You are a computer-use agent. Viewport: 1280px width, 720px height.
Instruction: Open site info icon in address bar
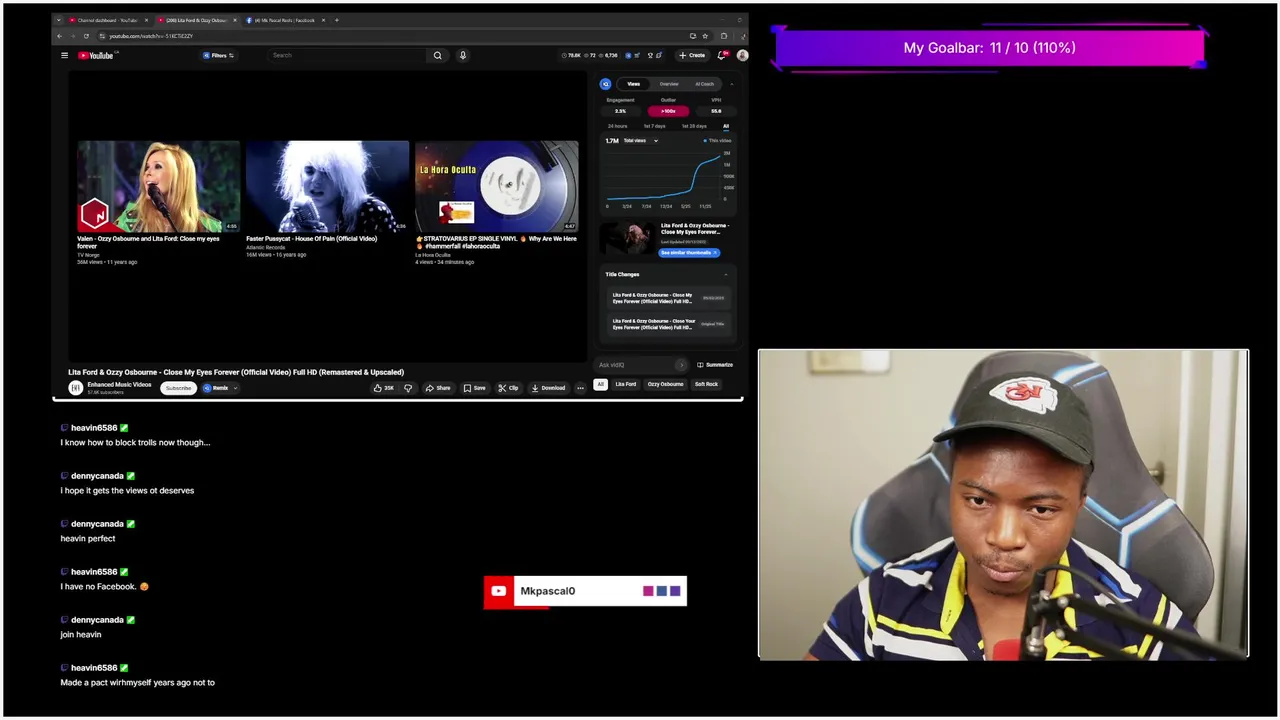(102, 36)
